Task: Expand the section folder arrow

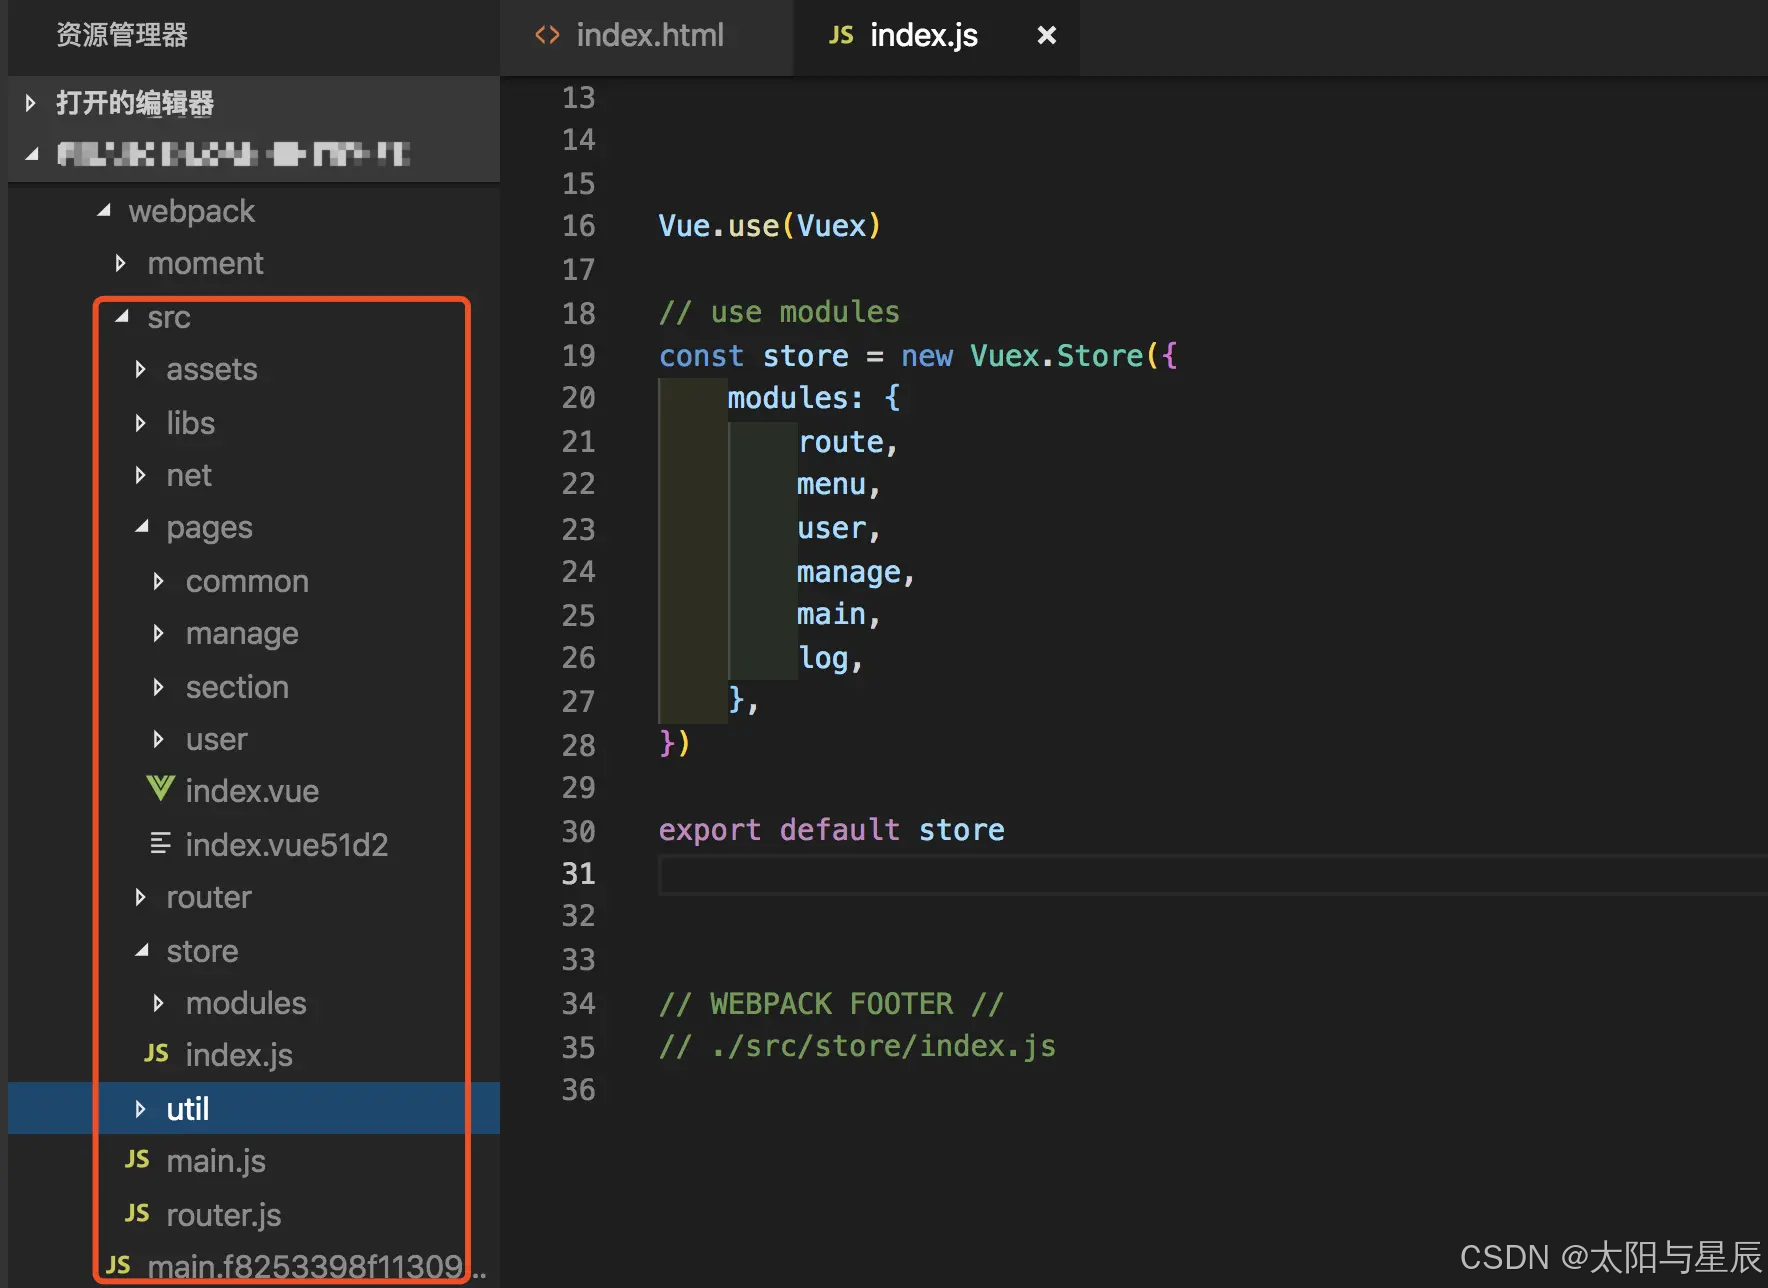Action: point(158,687)
